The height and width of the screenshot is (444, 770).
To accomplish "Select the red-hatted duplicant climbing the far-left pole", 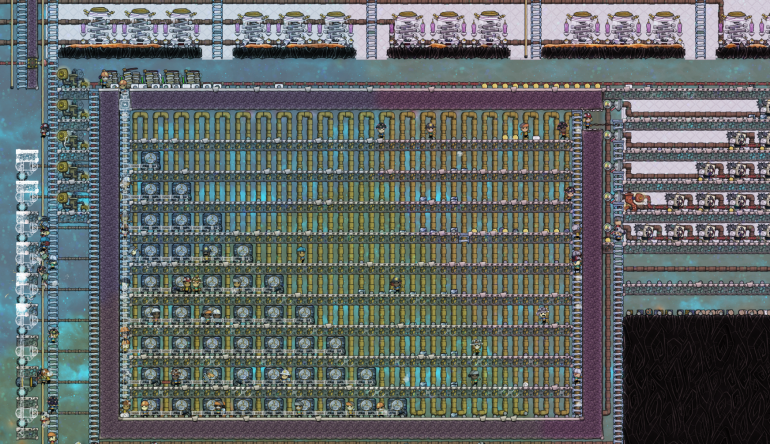I will [x=45, y=130].
